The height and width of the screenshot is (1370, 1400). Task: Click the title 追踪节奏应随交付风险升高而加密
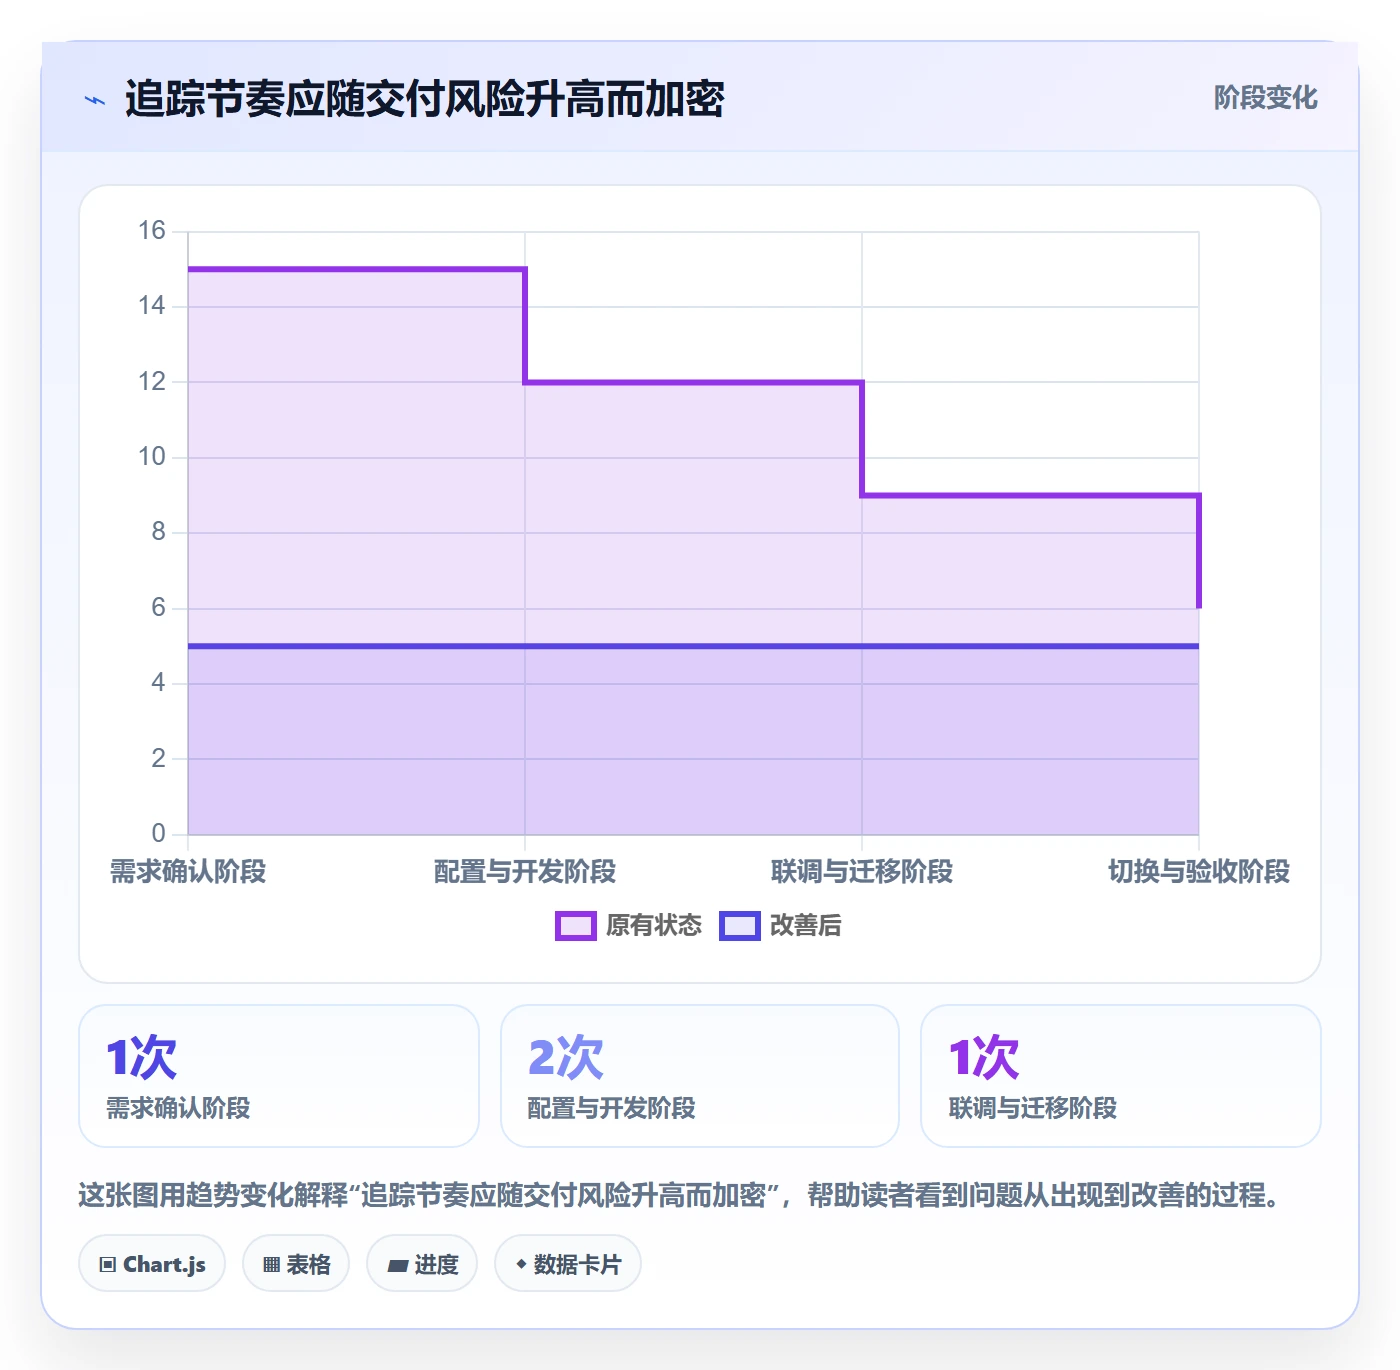click(425, 99)
